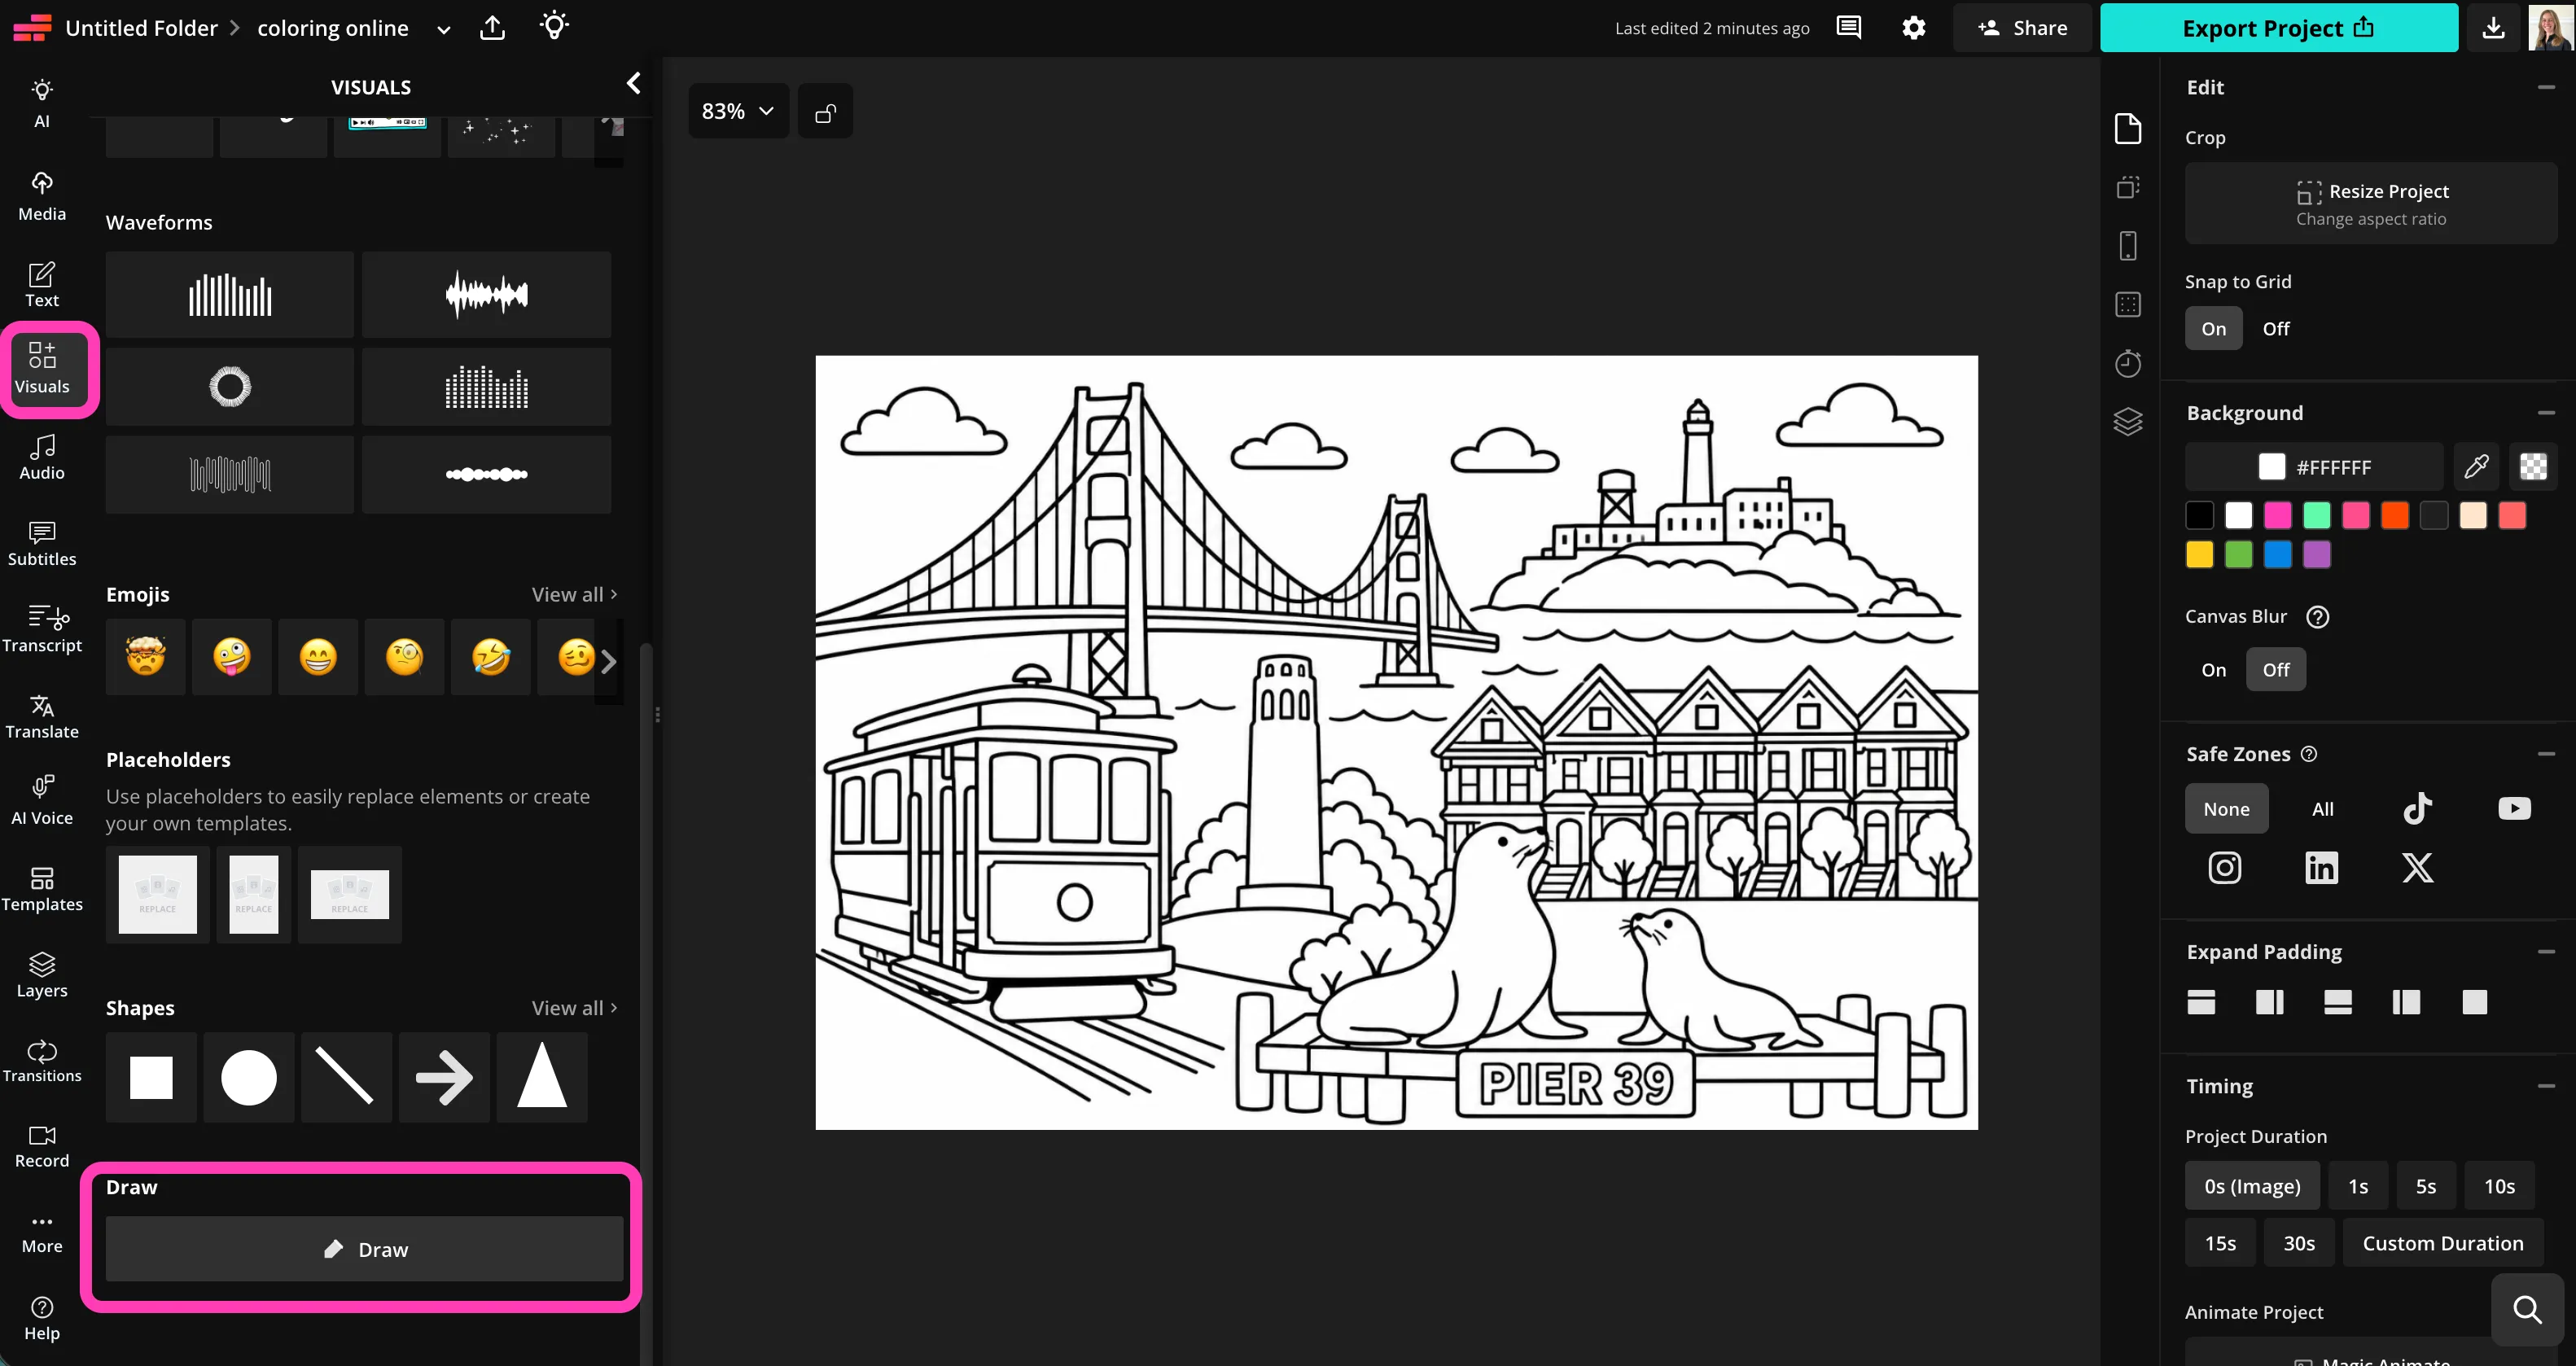This screenshot has height=1366, width=2576.
Task: Switch to the Text sidebar tab
Action: click(x=42, y=284)
